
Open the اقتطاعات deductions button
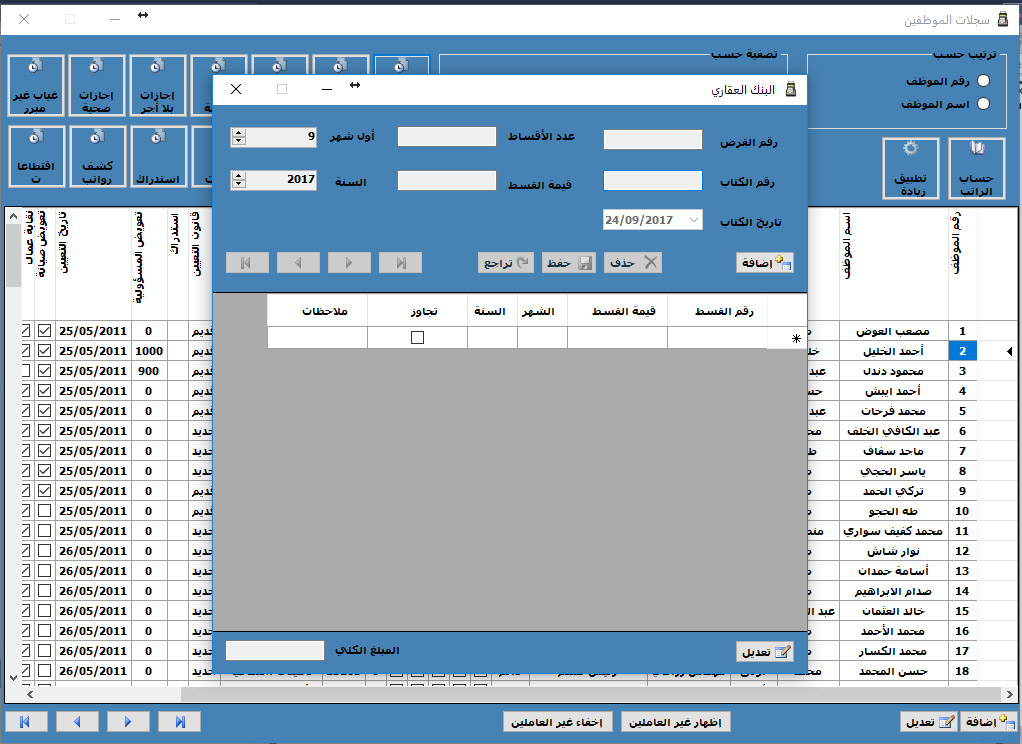tap(35, 158)
